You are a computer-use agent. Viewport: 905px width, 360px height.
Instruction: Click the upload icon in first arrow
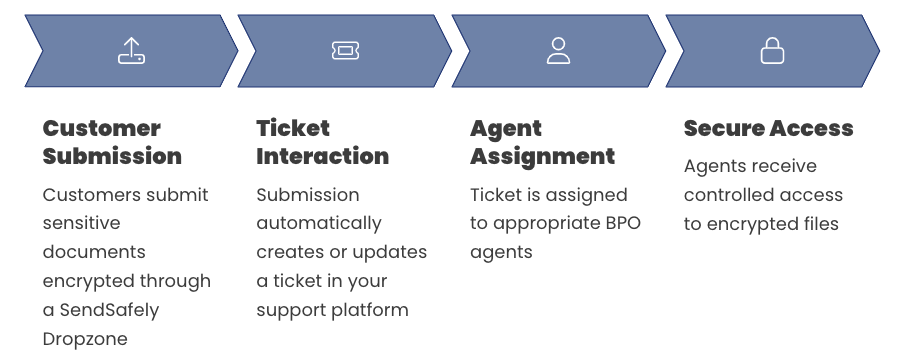(132, 51)
